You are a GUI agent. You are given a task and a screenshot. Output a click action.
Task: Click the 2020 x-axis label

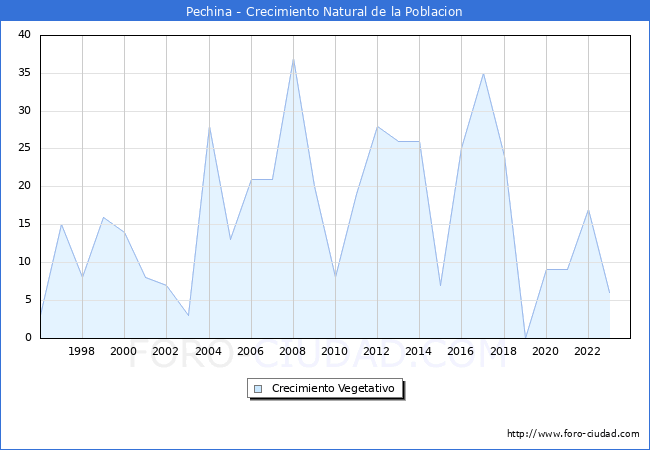546,351
